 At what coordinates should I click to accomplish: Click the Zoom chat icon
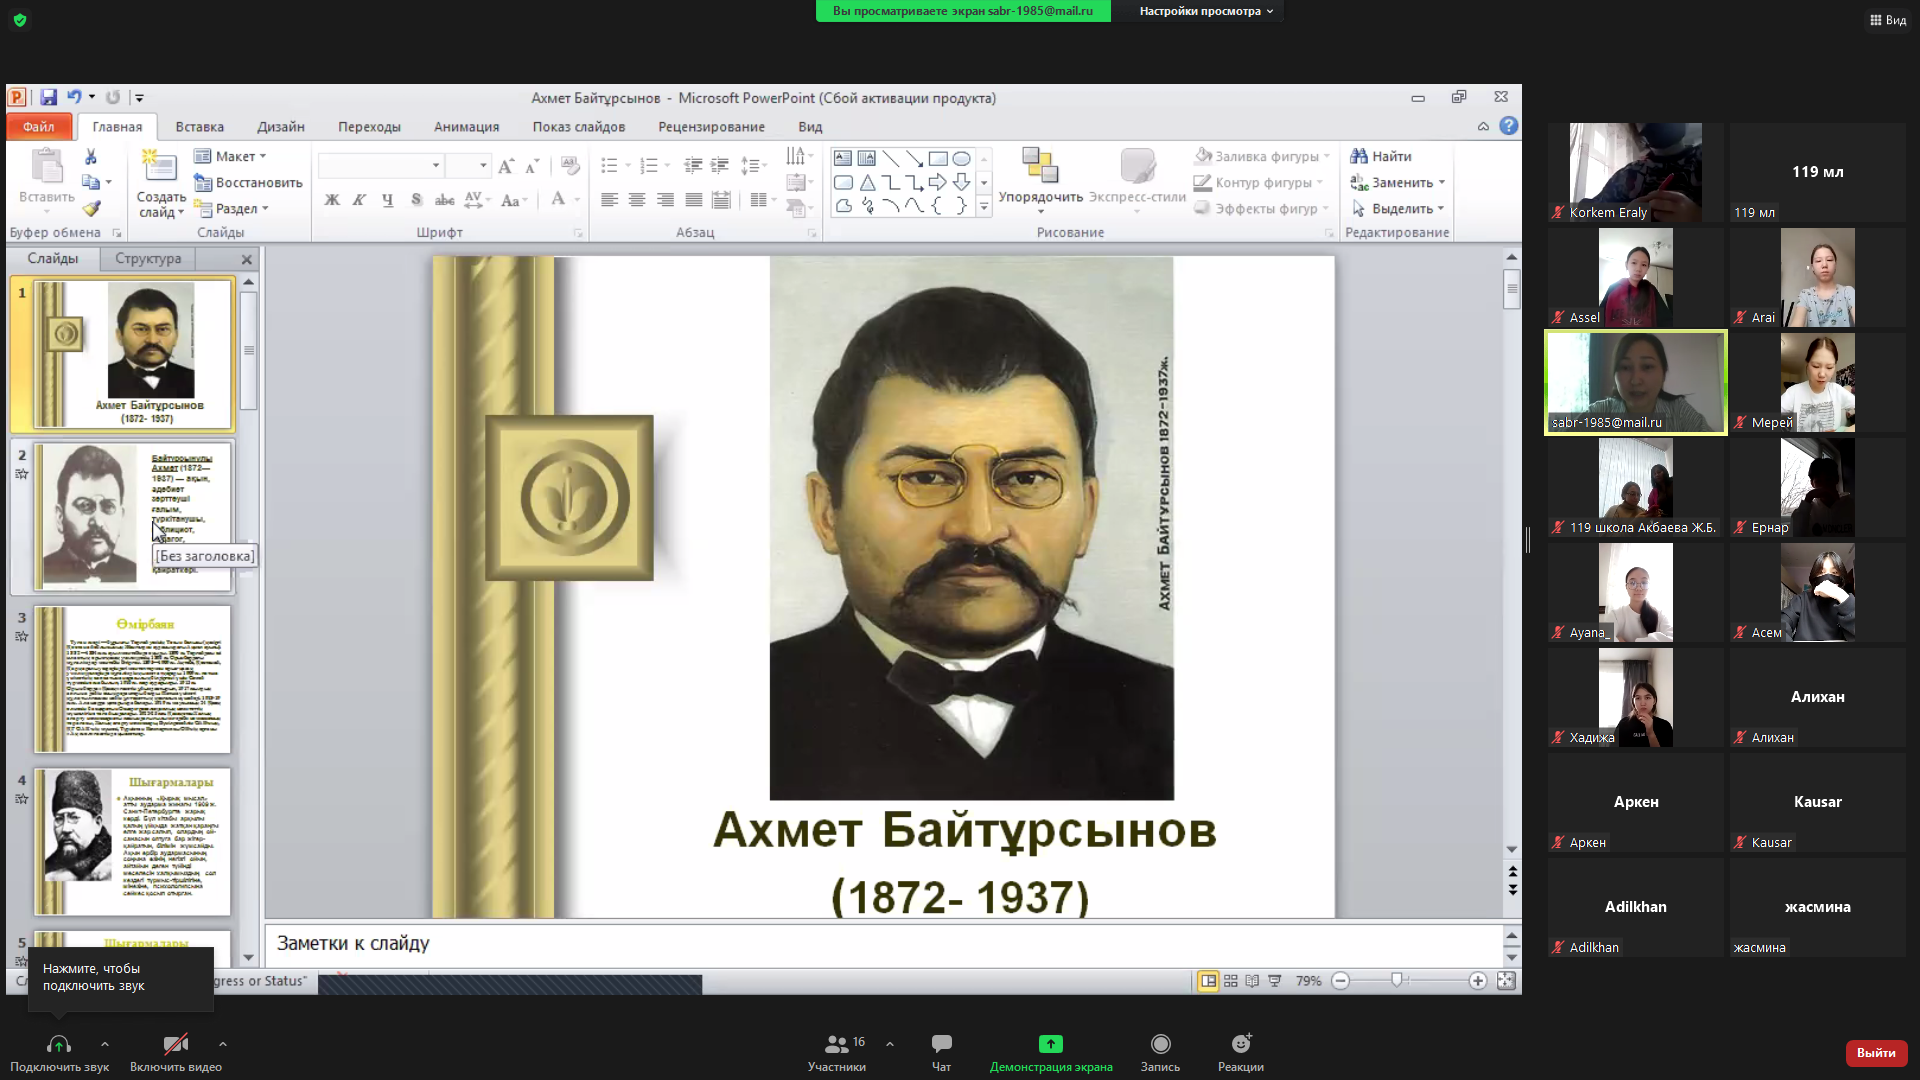coord(941,1044)
